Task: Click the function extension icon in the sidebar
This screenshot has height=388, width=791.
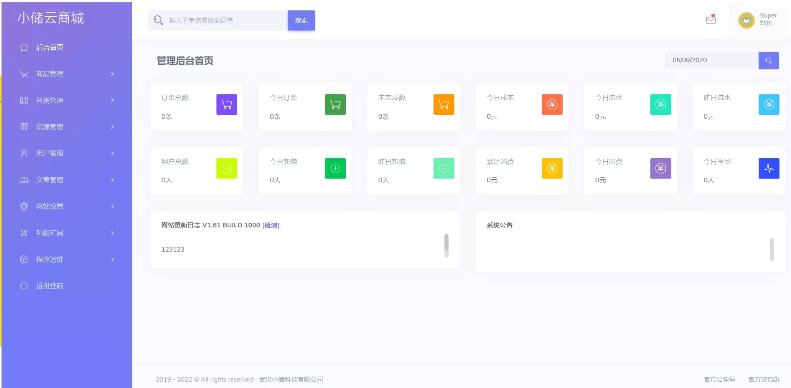Action: pos(23,233)
